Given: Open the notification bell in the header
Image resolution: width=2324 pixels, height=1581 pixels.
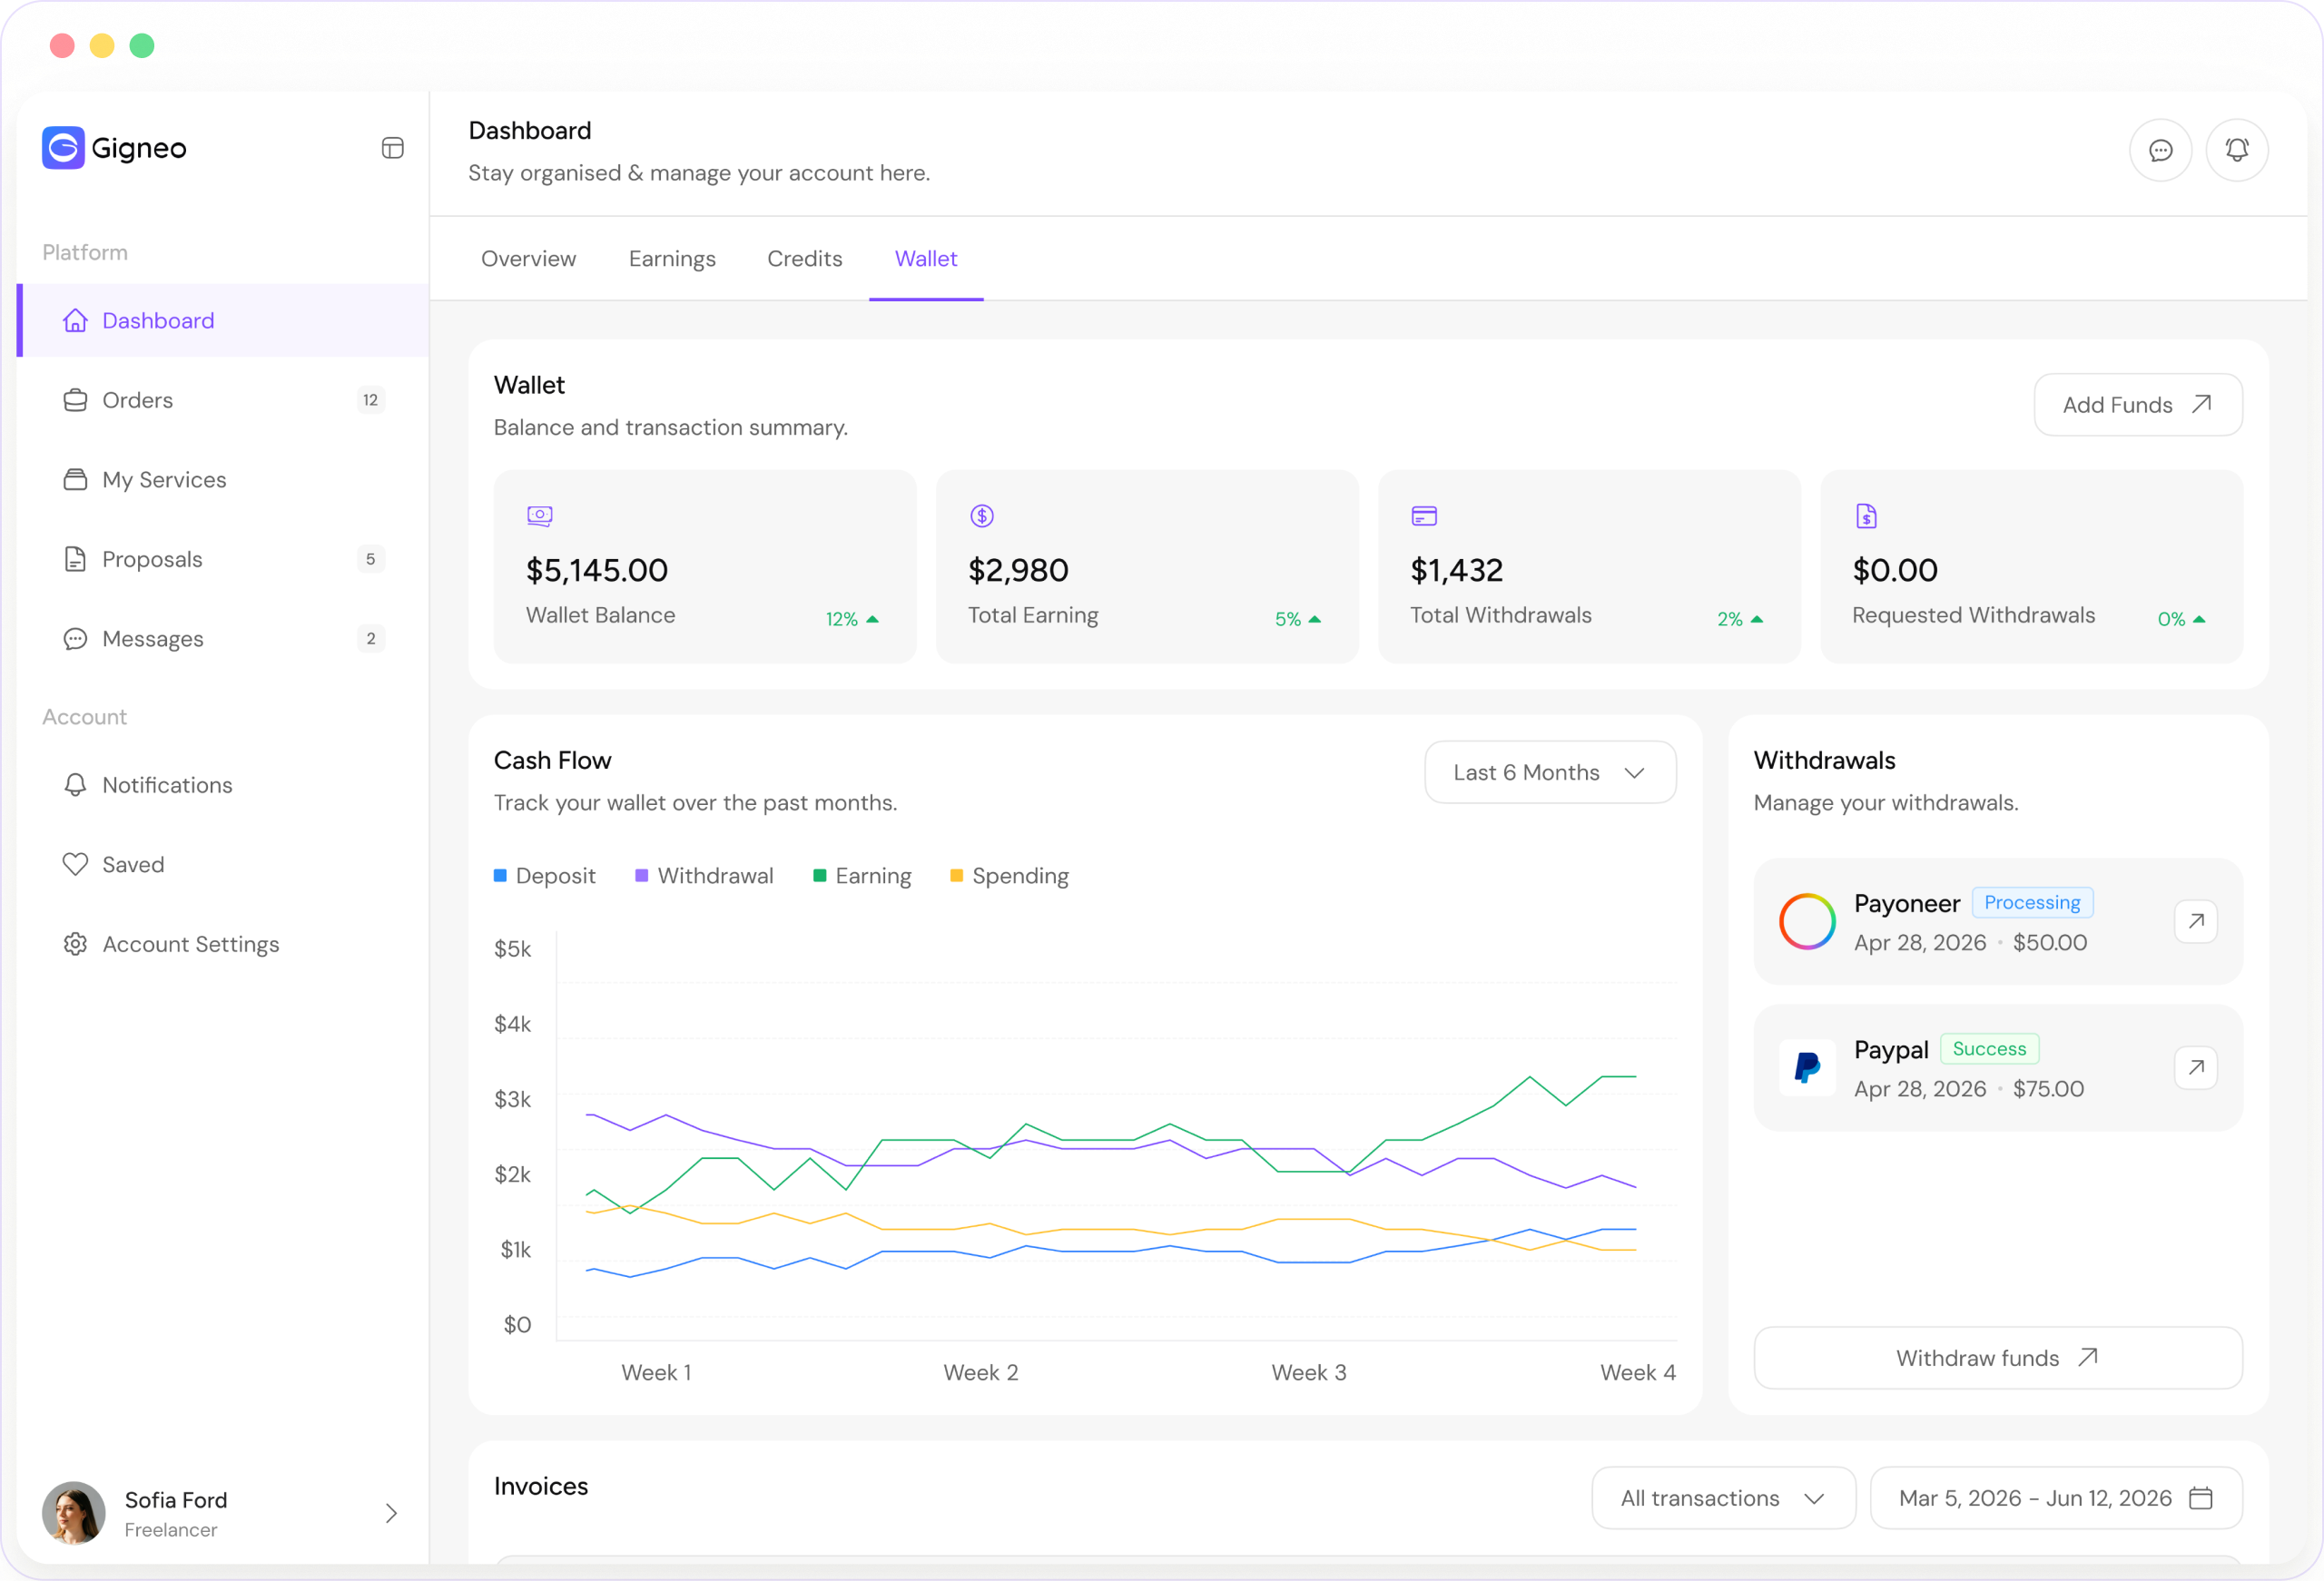Looking at the screenshot, I should point(2237,150).
